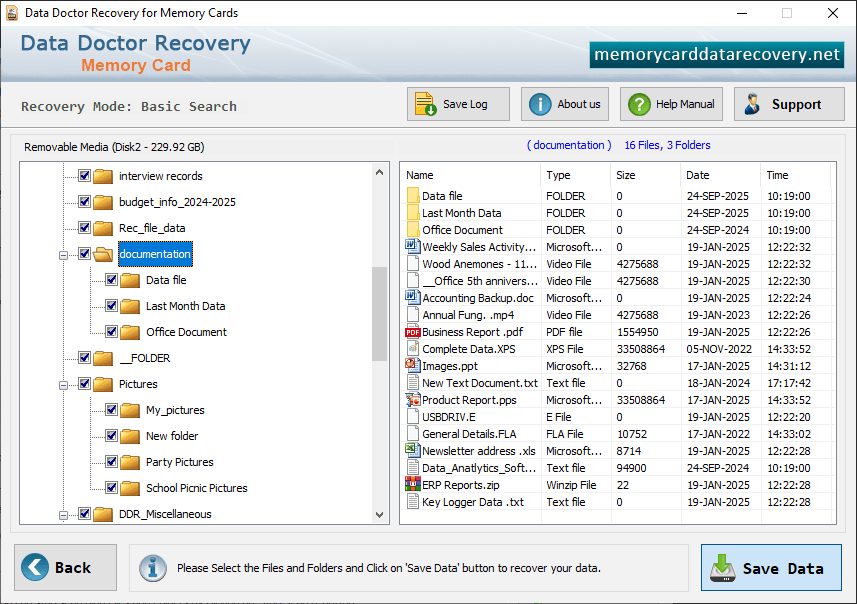This screenshot has height=604, width=857.
Task: Click the Support person icon
Action: (753, 104)
